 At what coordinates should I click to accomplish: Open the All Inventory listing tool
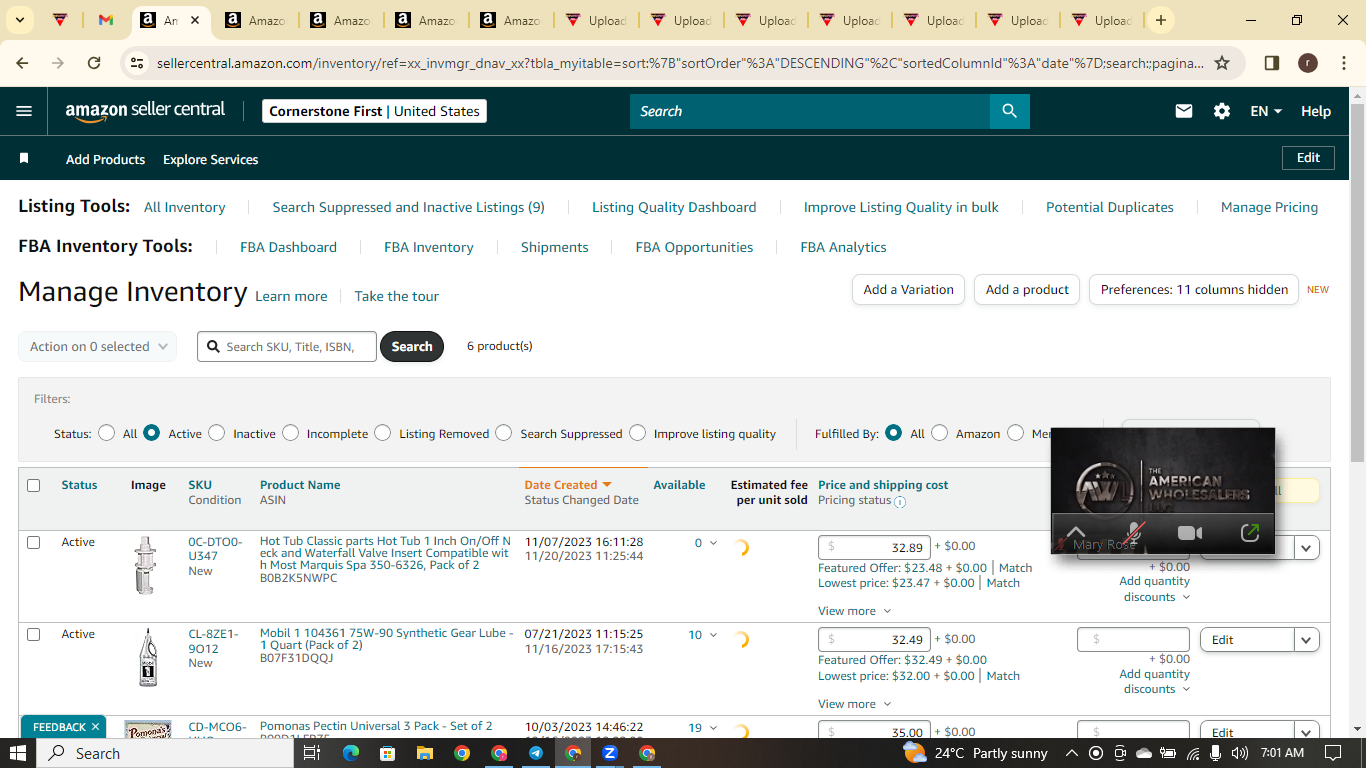click(185, 207)
